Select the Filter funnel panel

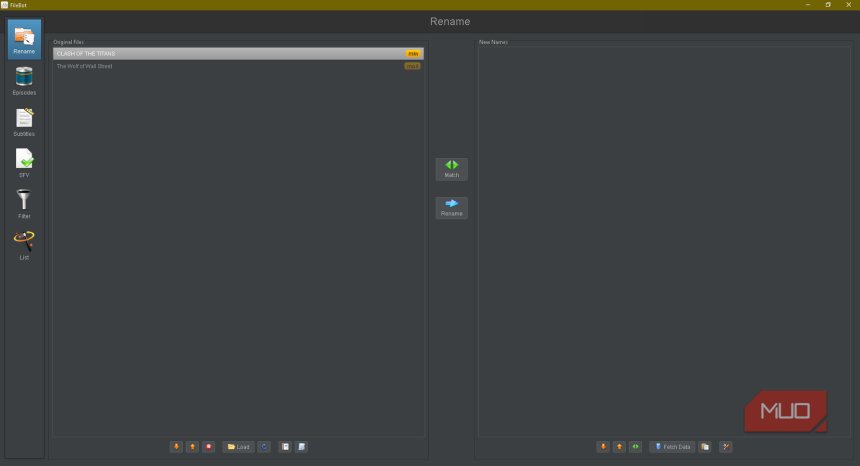click(24, 204)
